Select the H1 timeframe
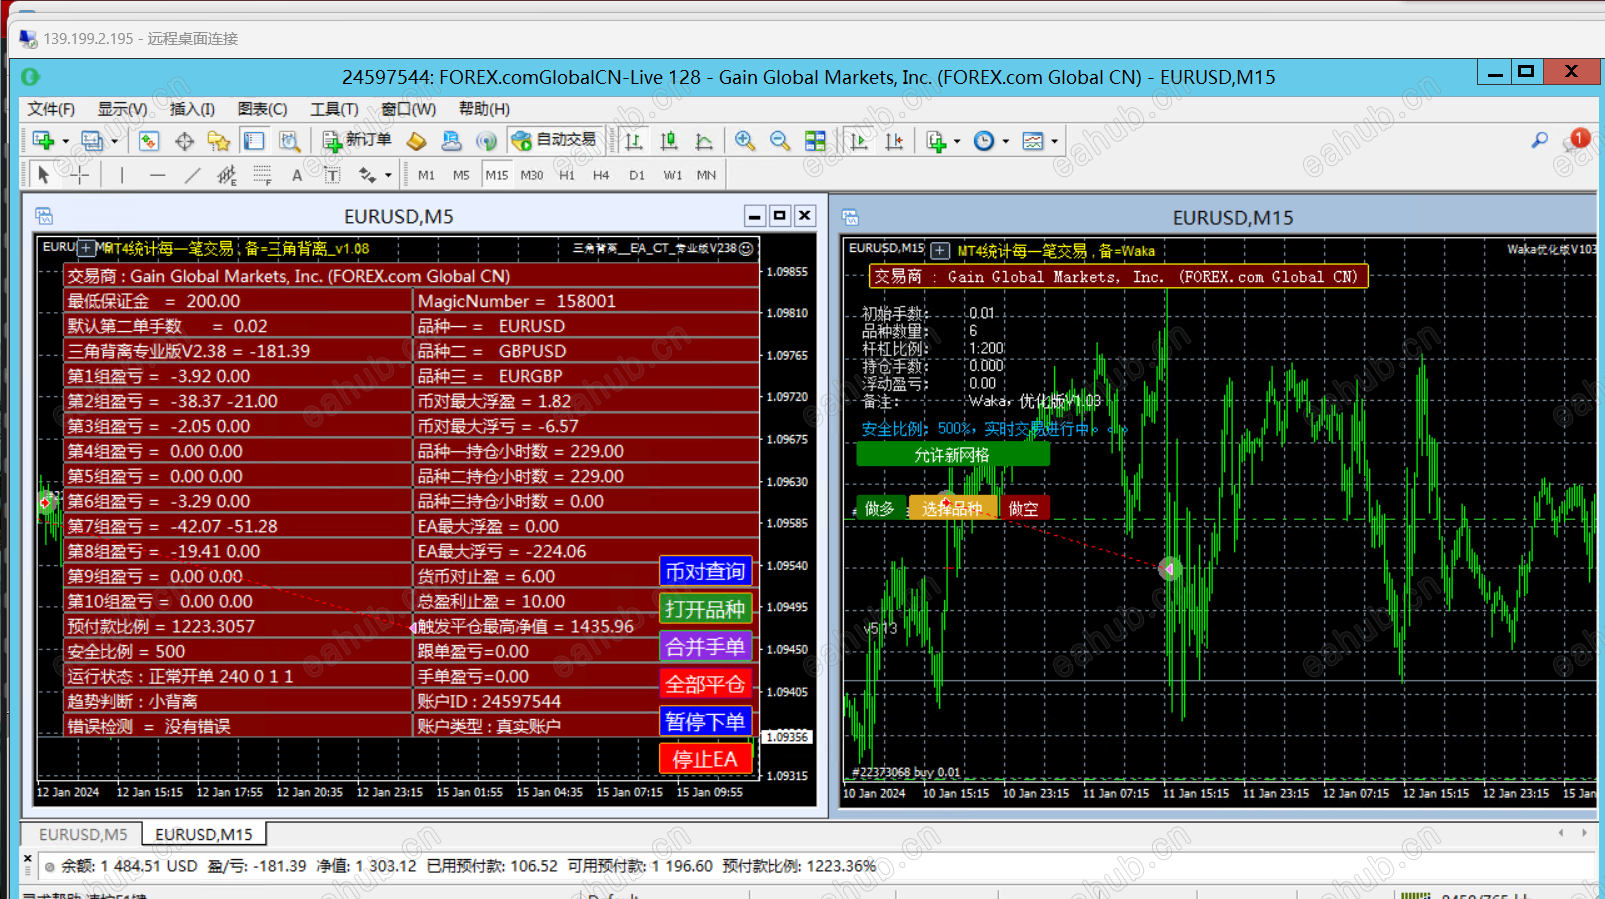The width and height of the screenshot is (1605, 899). 567,175
